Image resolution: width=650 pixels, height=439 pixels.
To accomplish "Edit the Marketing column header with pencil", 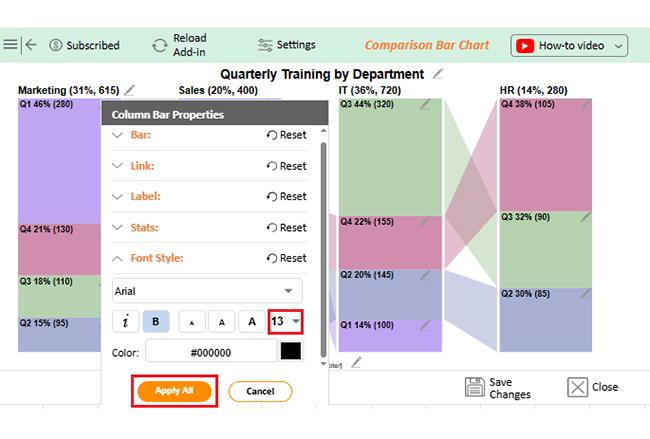I will pyautogui.click(x=129, y=91).
